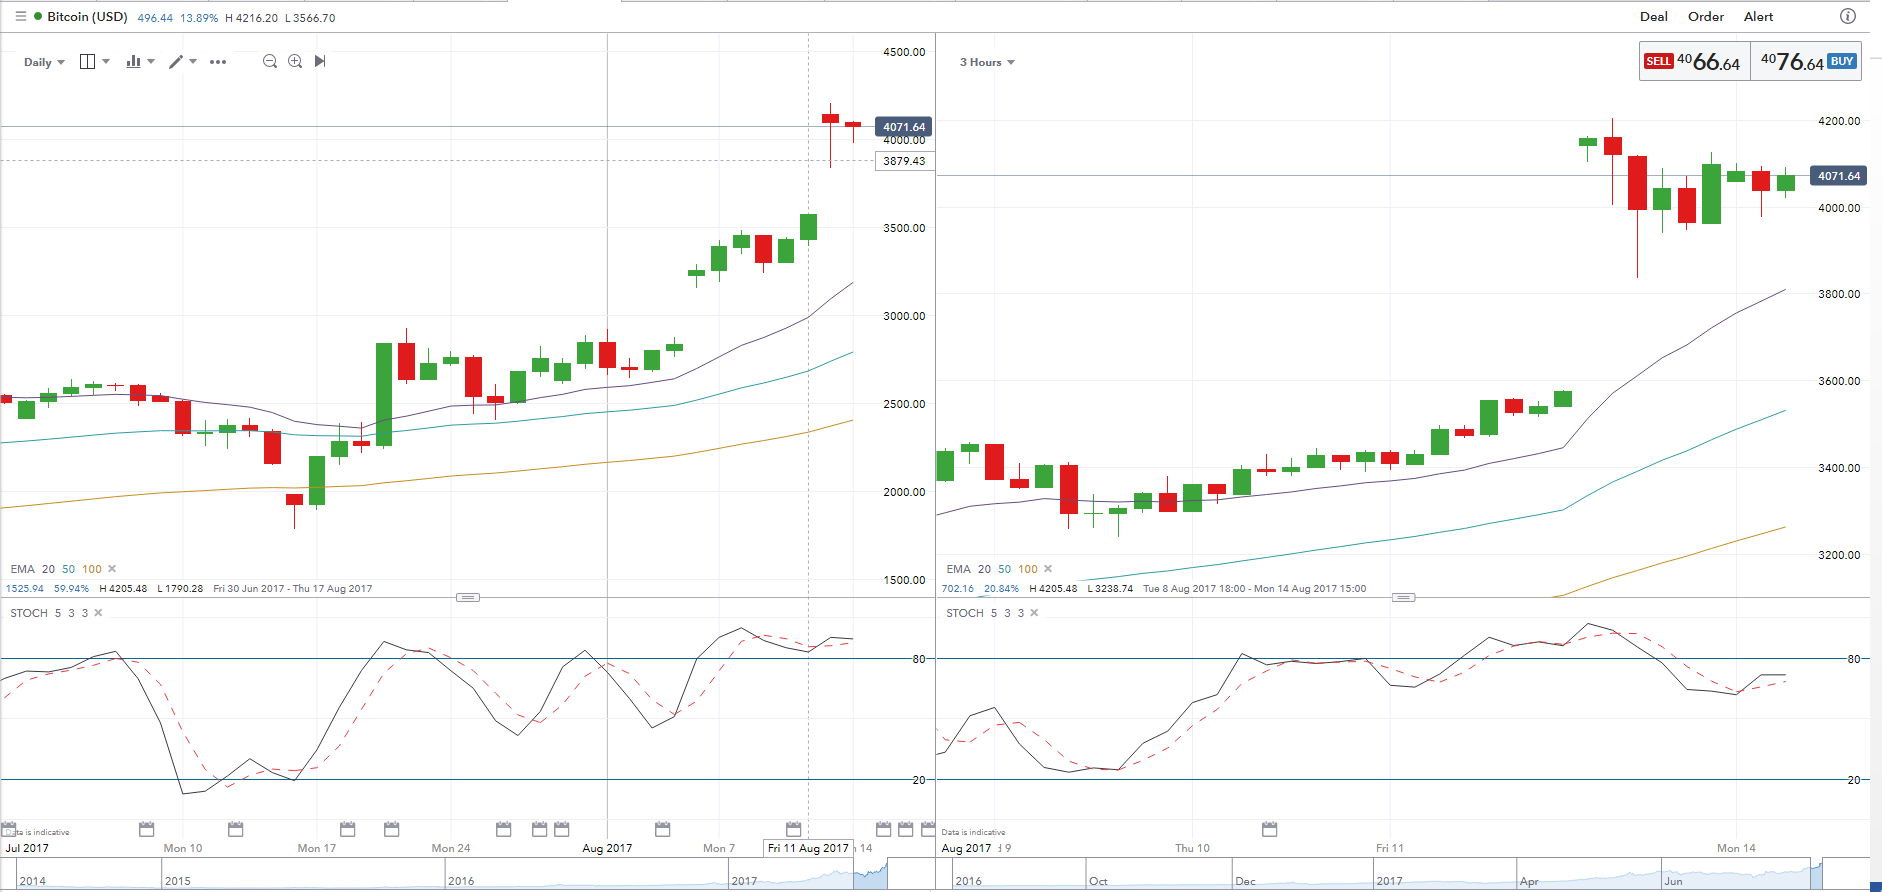Viewport: 1882px width, 892px height.
Task: Zoom in the daily chart
Action: tap(295, 62)
